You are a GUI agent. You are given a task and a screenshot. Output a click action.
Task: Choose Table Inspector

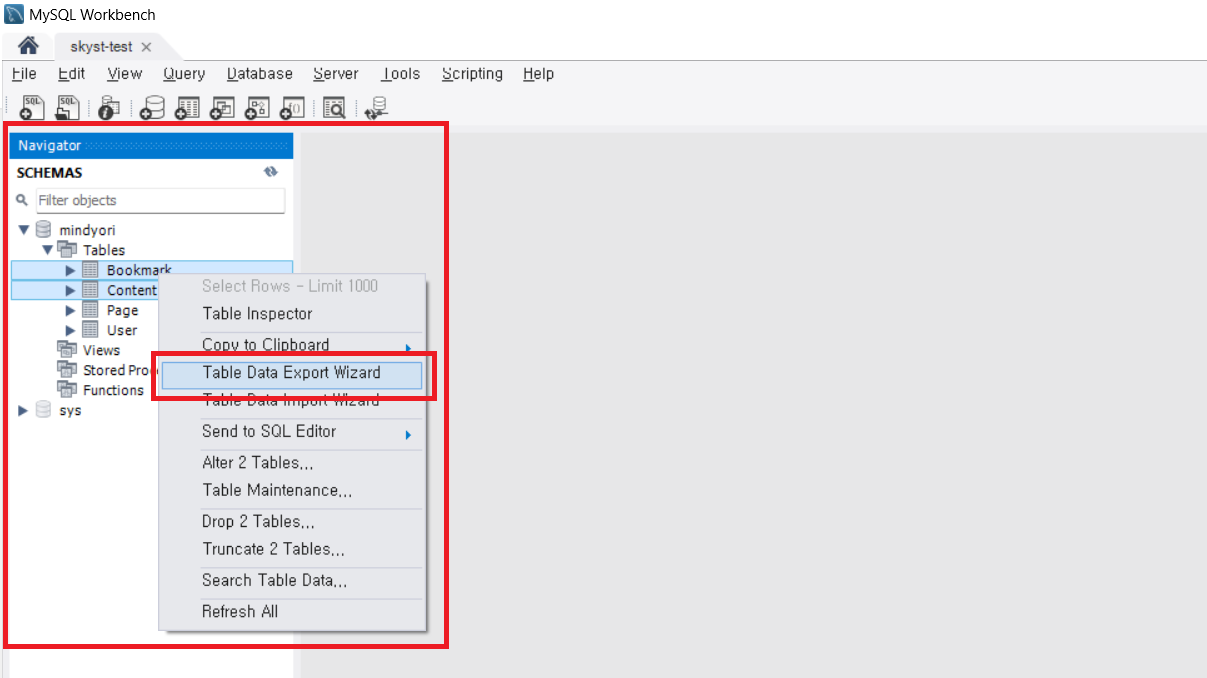(257, 313)
